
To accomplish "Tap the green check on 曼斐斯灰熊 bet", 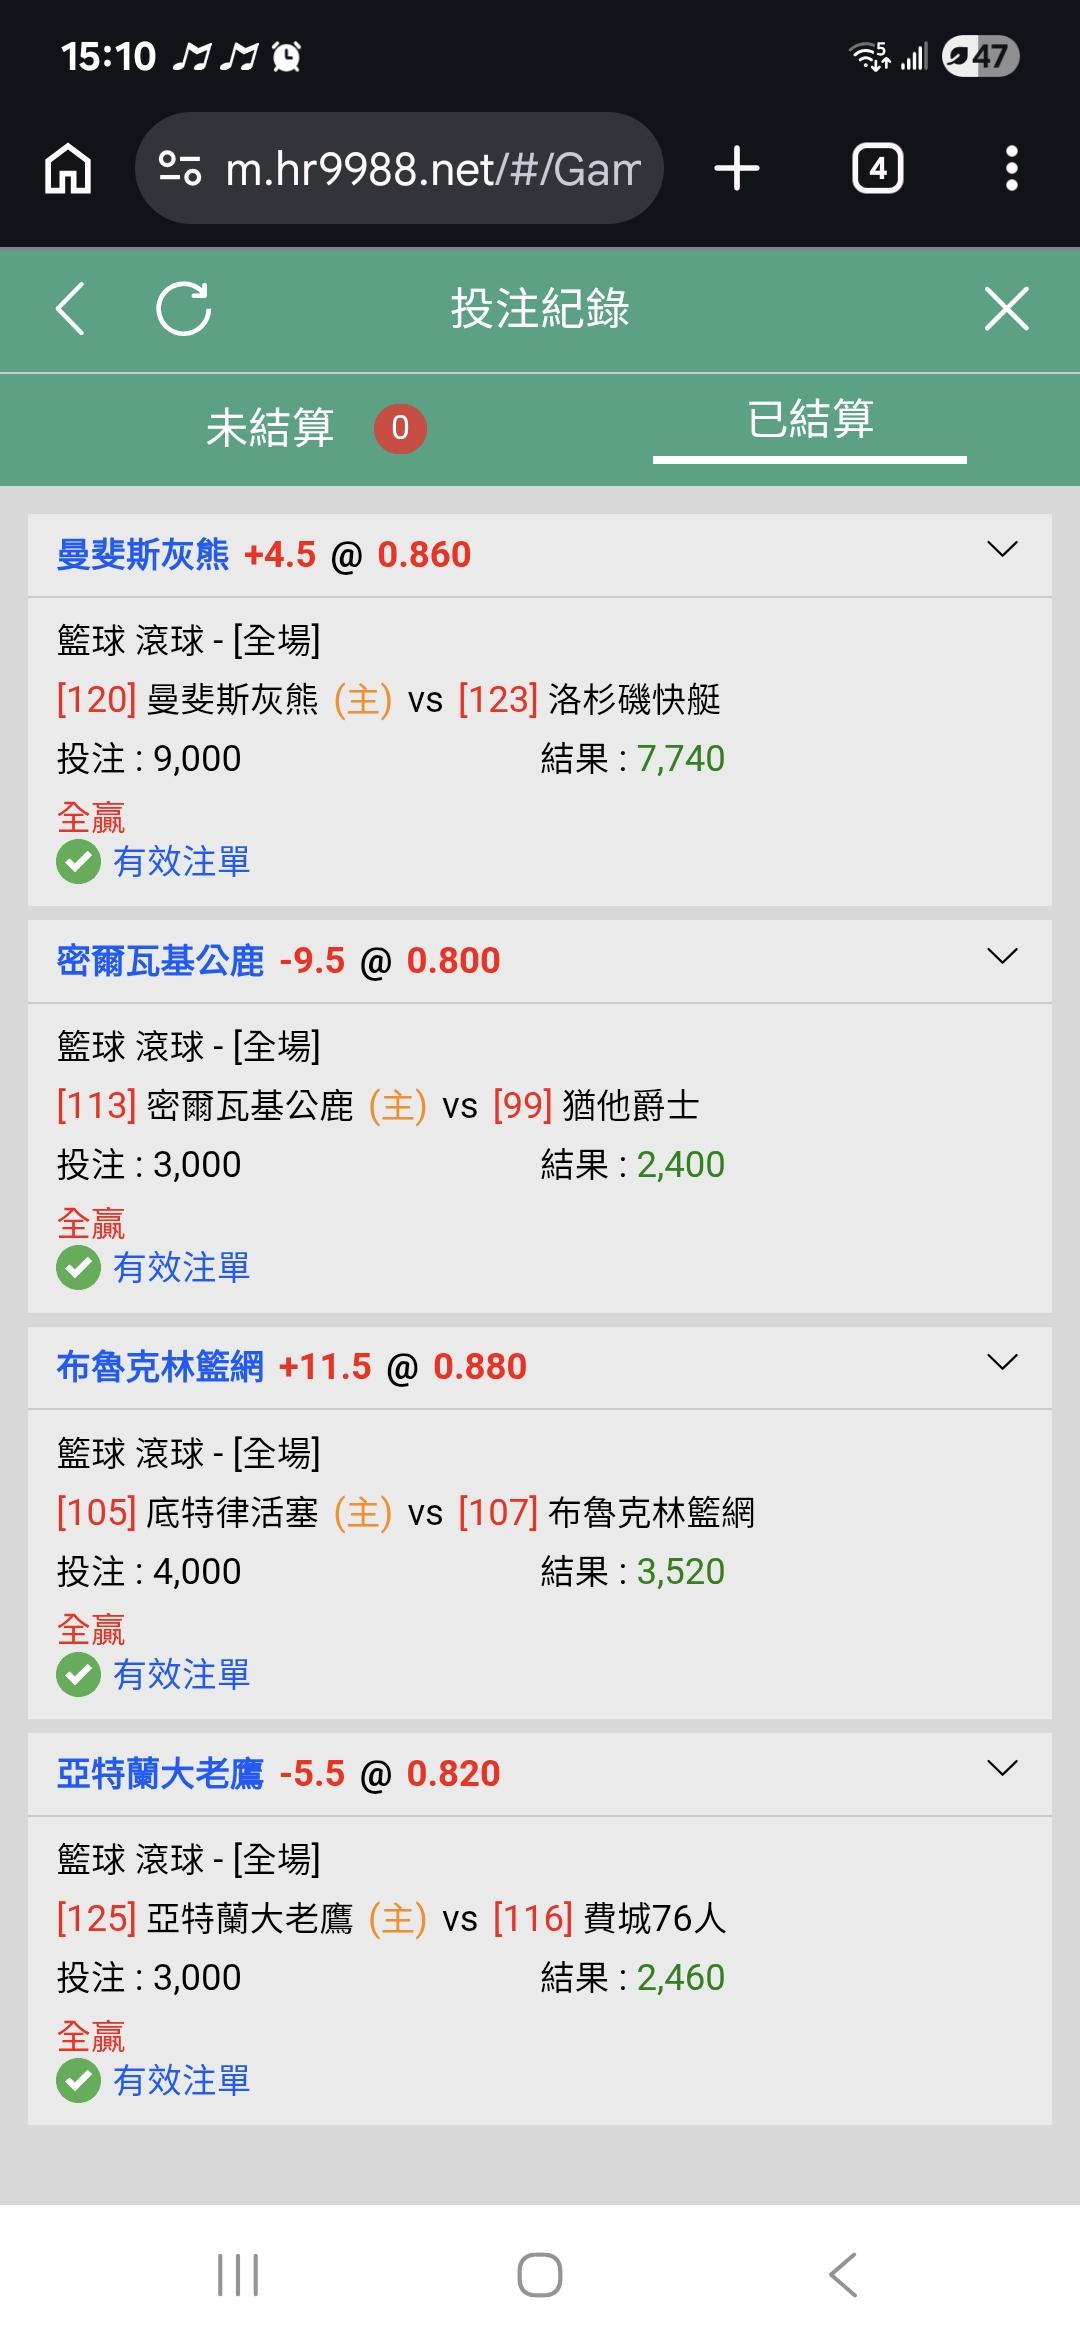I will (78, 862).
